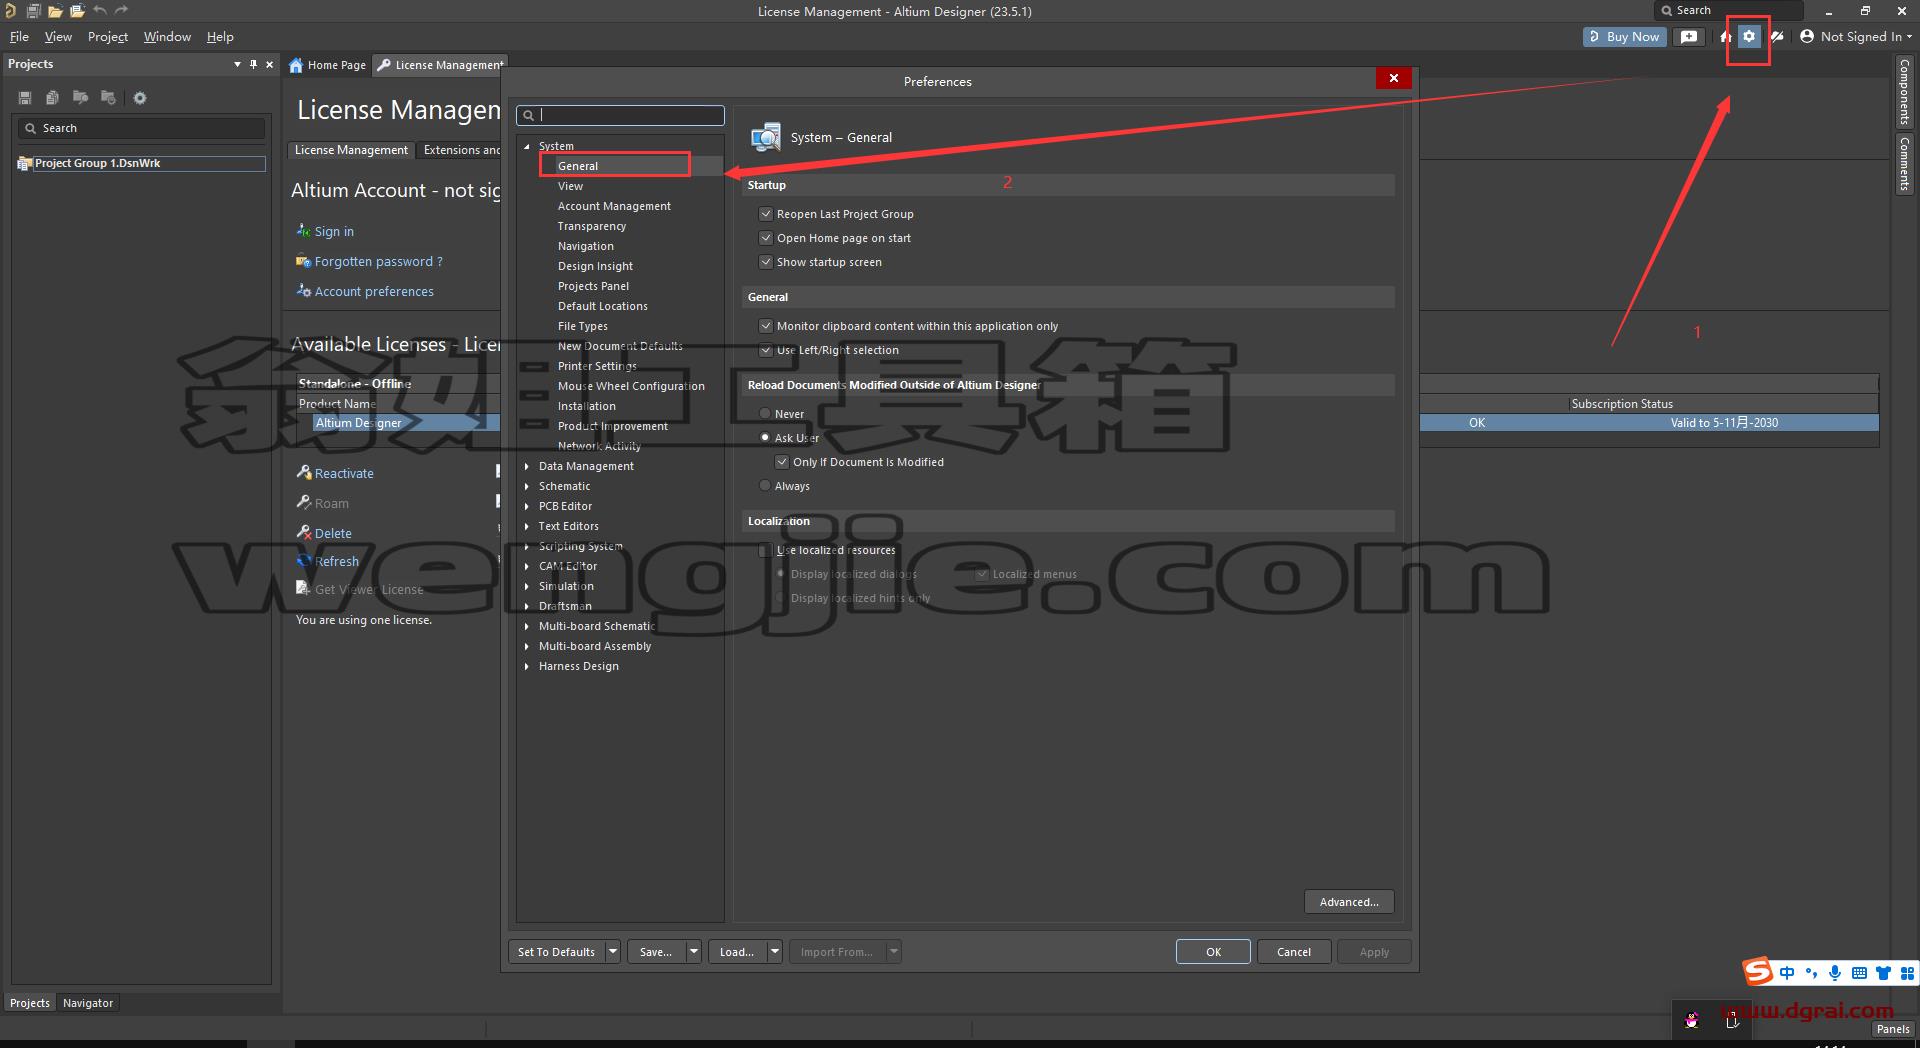1920x1048 pixels.
Task: Pin the Projects panel
Action: coord(253,64)
